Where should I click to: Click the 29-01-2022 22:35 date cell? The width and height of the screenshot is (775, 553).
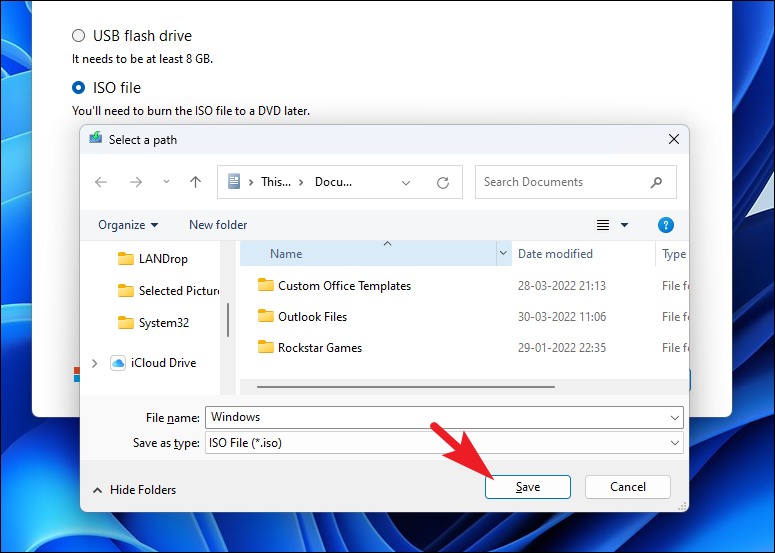click(562, 348)
